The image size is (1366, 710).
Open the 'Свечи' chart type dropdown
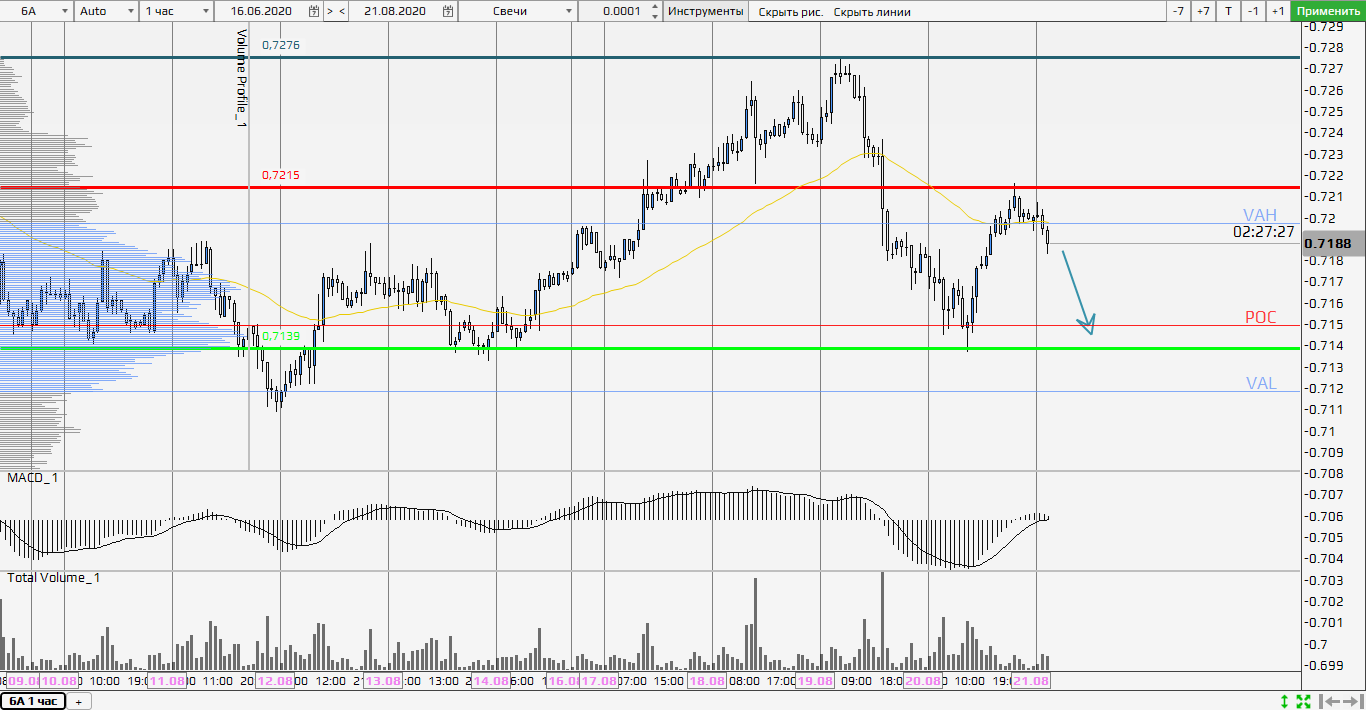point(569,11)
